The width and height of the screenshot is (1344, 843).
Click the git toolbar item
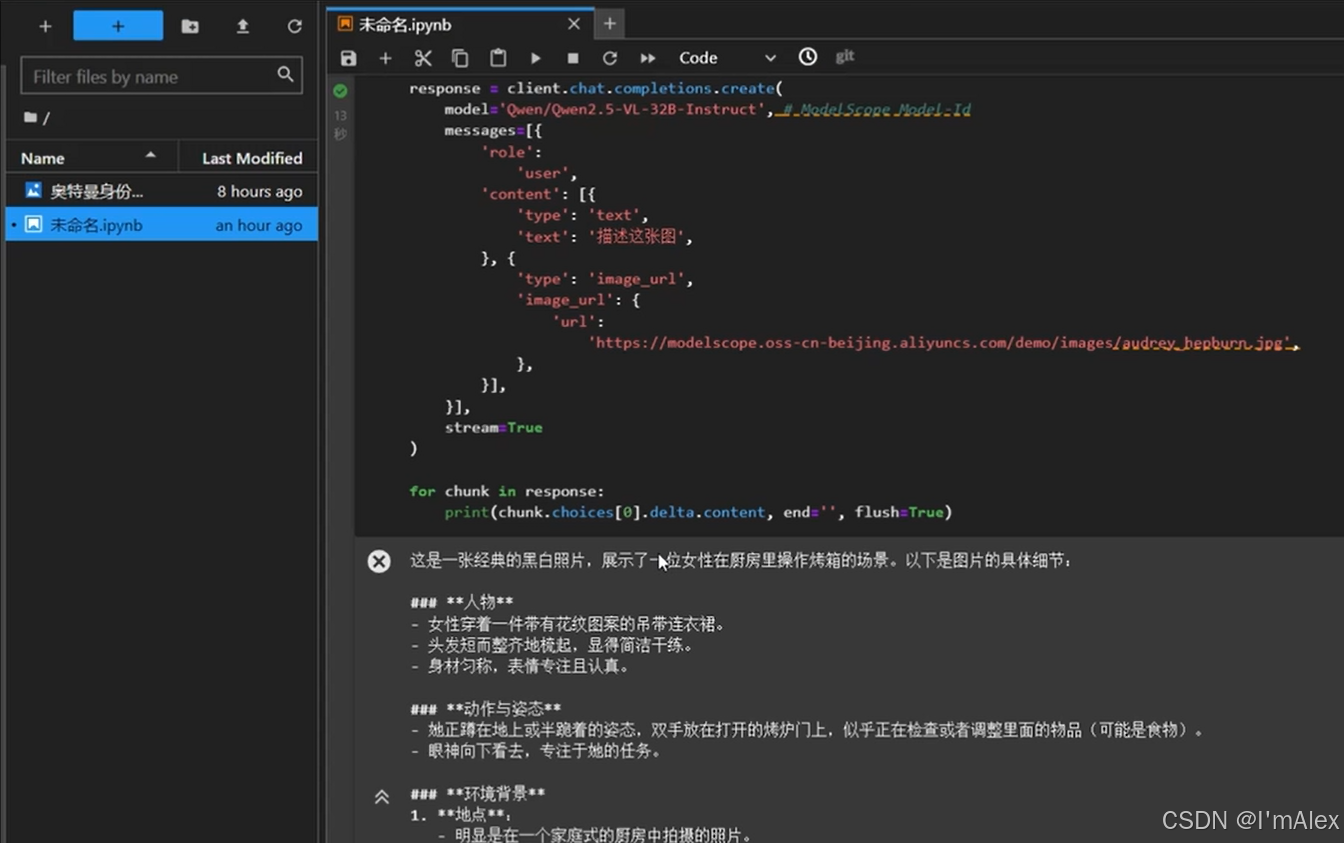[845, 56]
